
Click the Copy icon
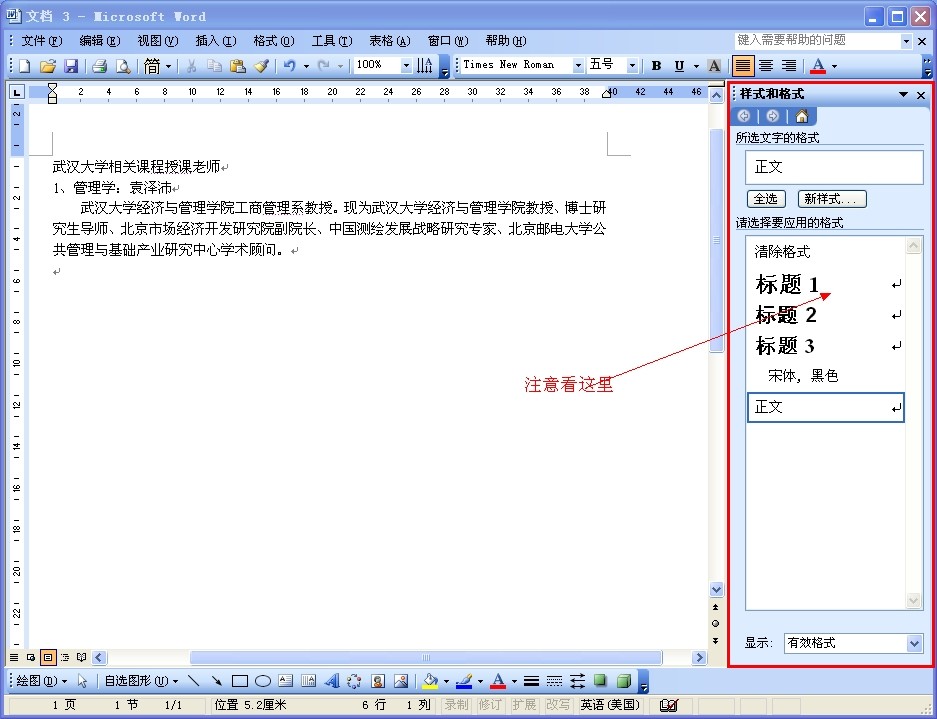coord(214,66)
